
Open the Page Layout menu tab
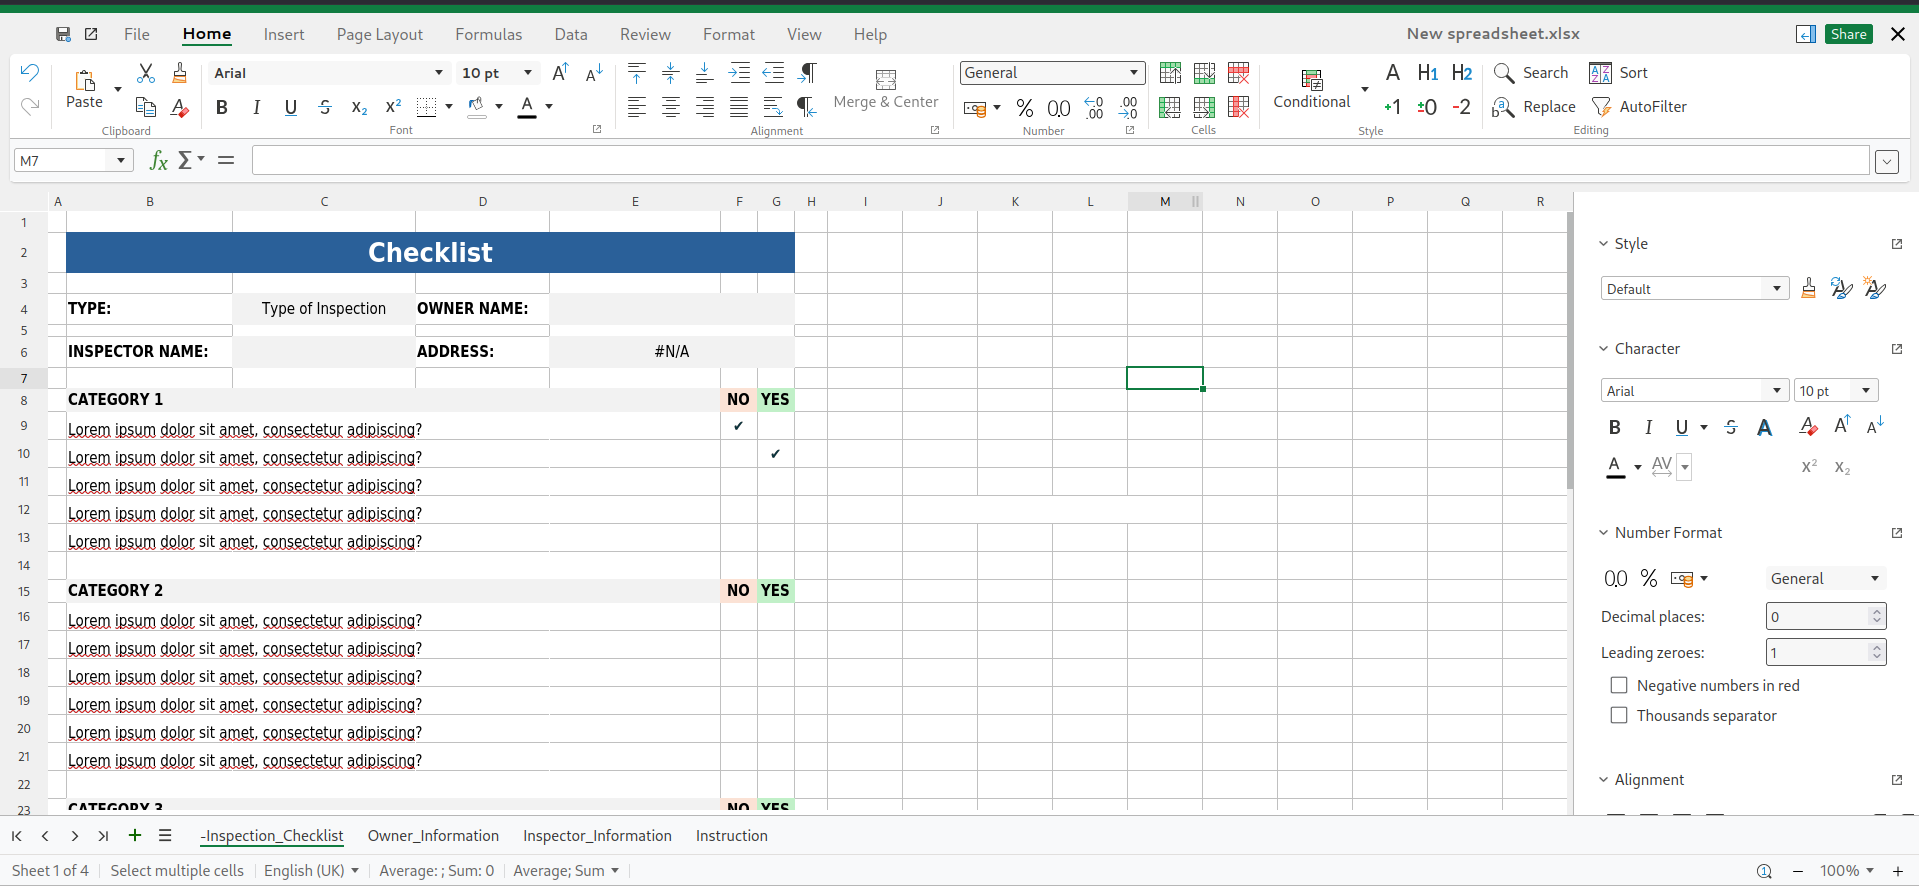379,35
